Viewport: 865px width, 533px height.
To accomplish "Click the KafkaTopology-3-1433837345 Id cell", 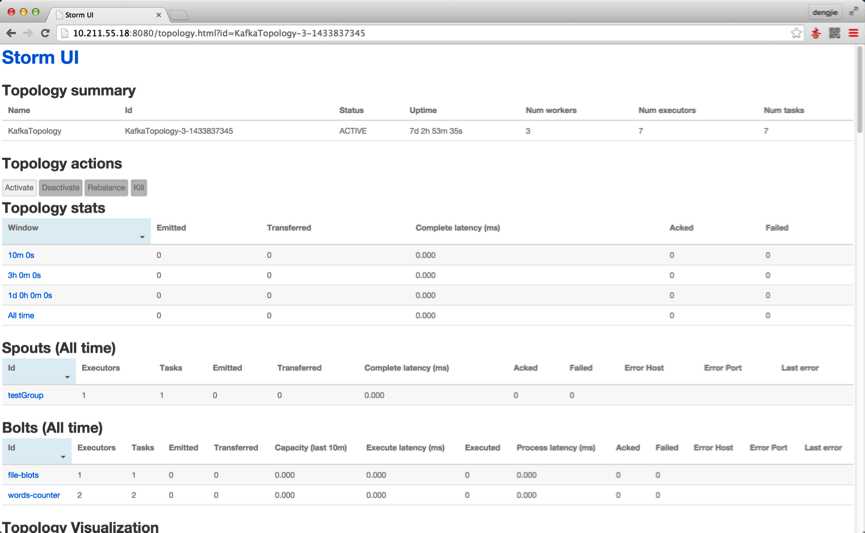I will 179,131.
